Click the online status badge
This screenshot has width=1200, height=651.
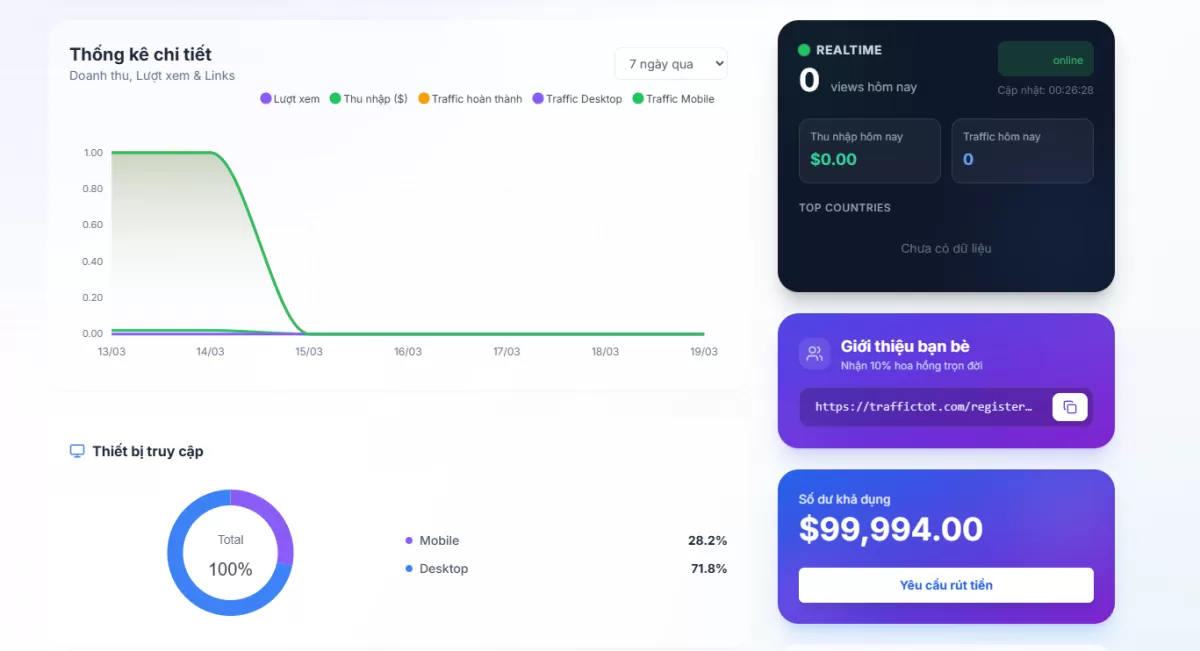point(1045,60)
